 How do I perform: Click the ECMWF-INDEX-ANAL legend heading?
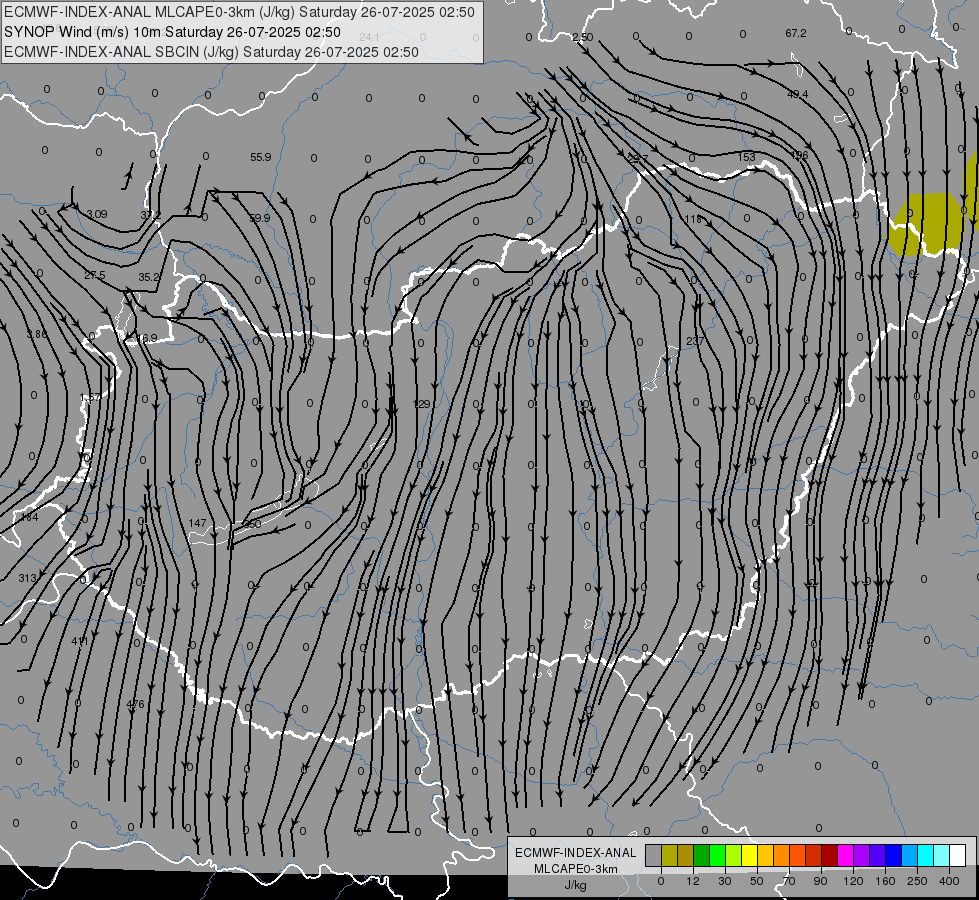tap(576, 853)
